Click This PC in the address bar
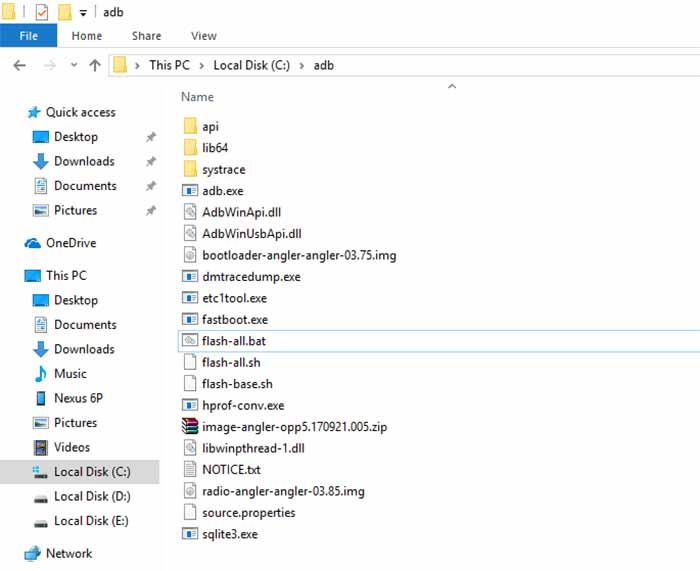Viewport: 700px width, 571px height. (x=169, y=65)
